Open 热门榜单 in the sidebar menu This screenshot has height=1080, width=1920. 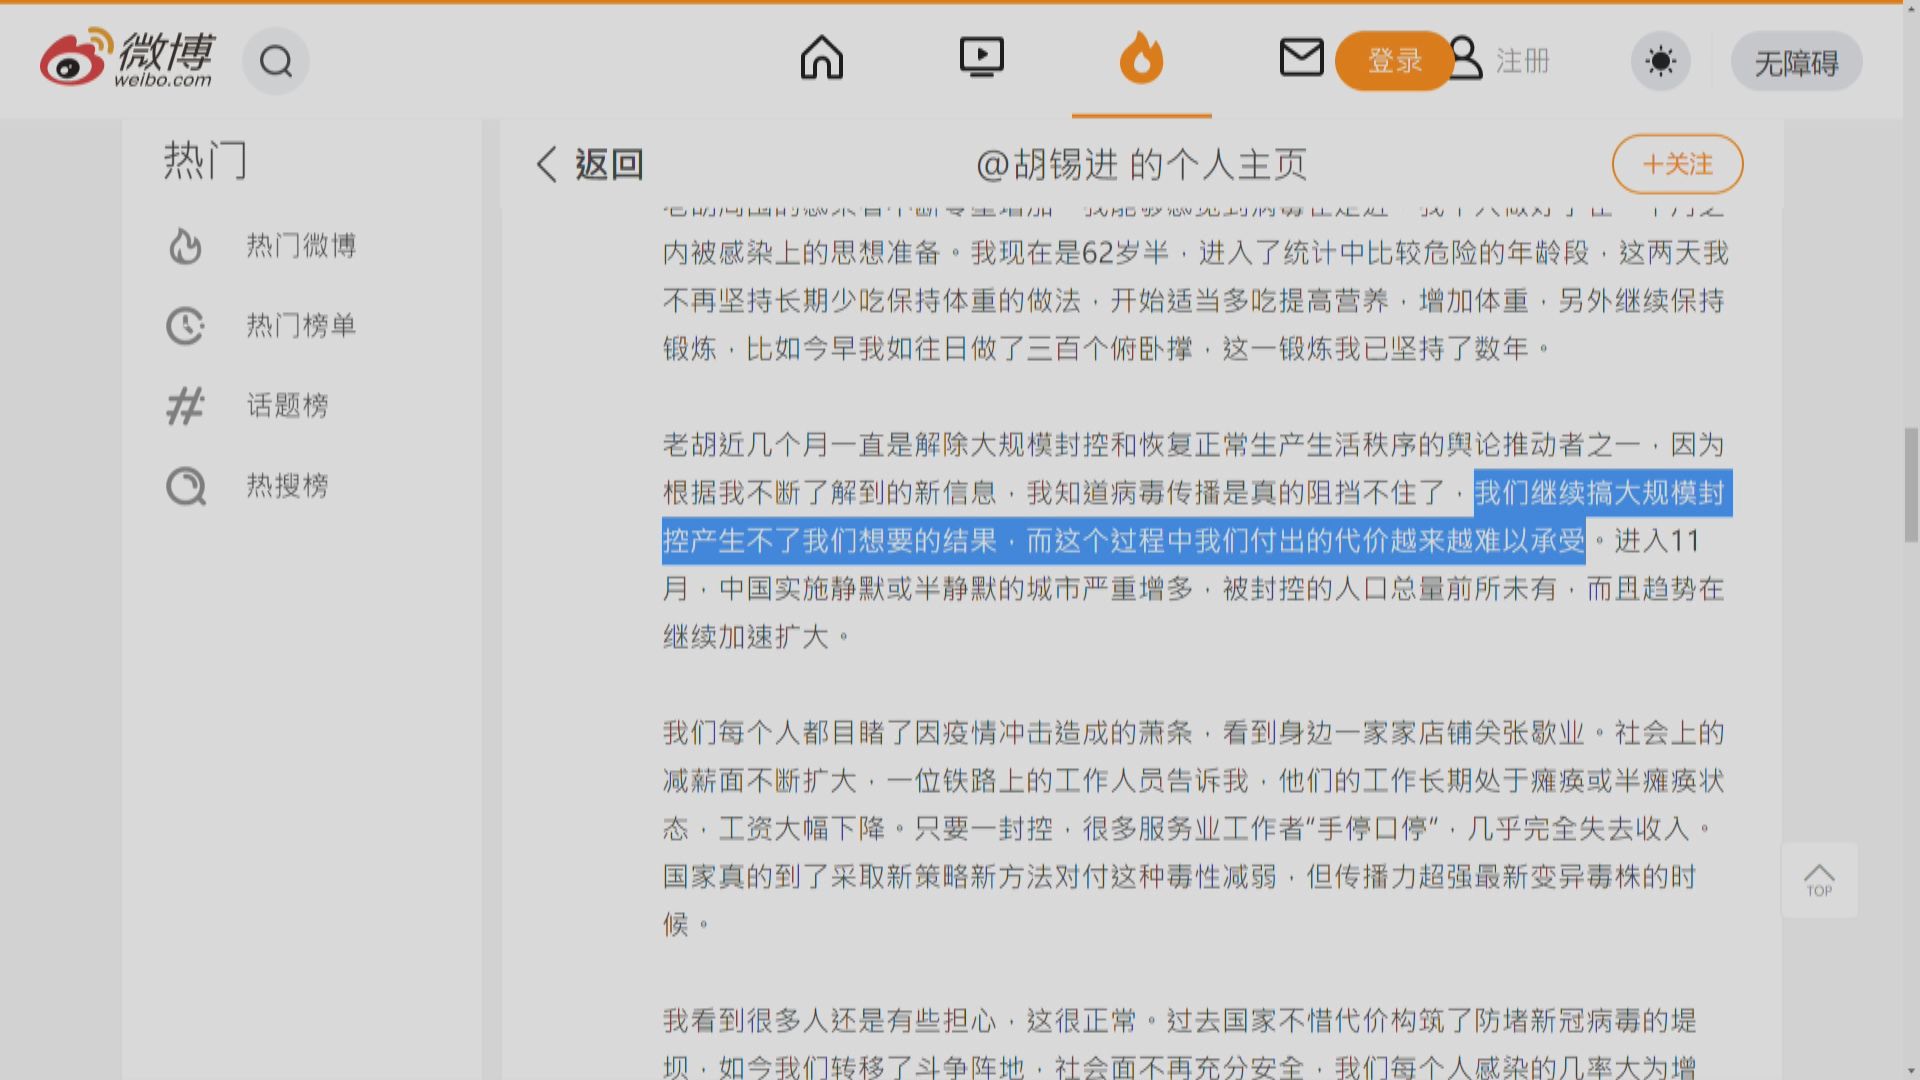(x=302, y=326)
